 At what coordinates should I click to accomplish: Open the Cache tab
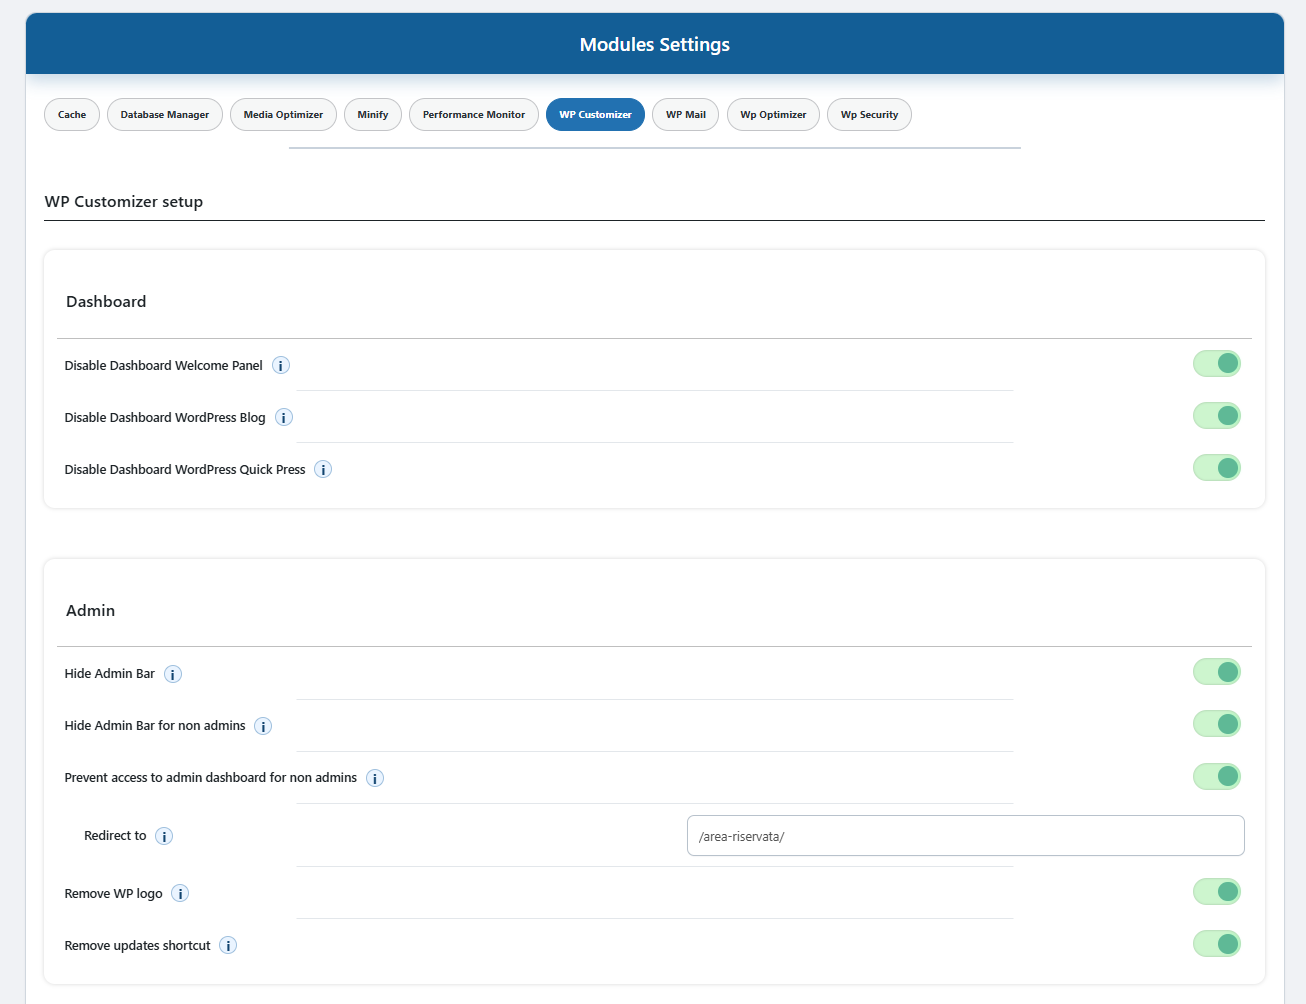[x=72, y=115]
